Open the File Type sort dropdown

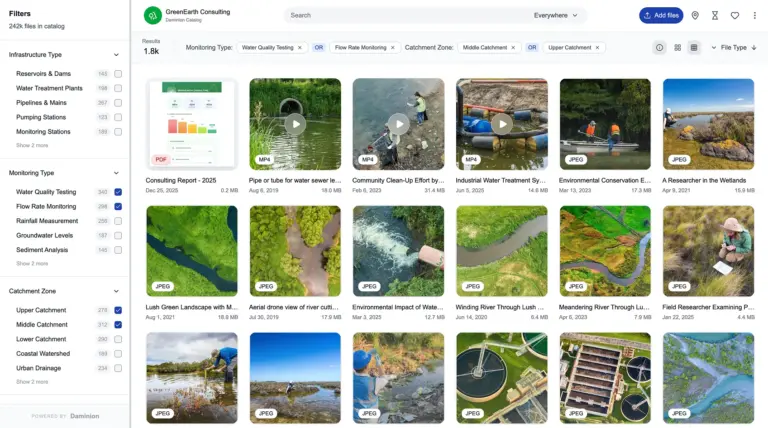pyautogui.click(x=733, y=47)
